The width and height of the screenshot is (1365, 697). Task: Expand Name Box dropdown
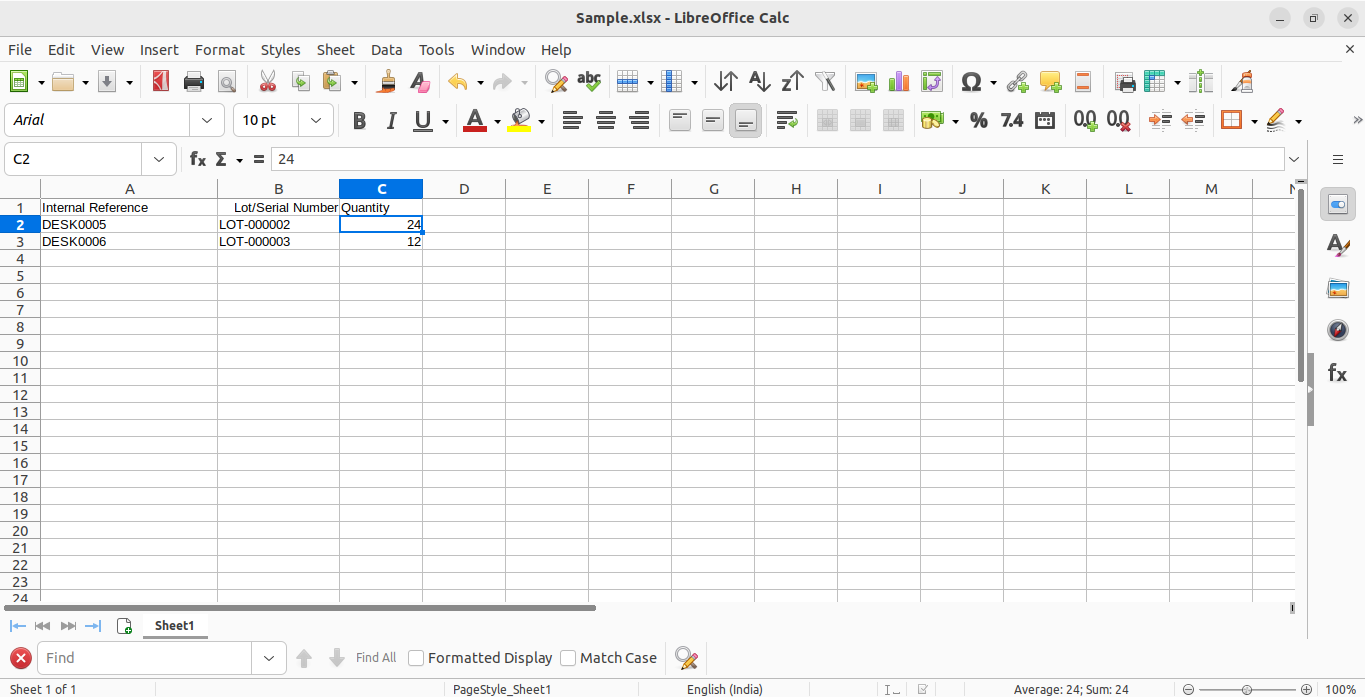[x=159, y=159]
